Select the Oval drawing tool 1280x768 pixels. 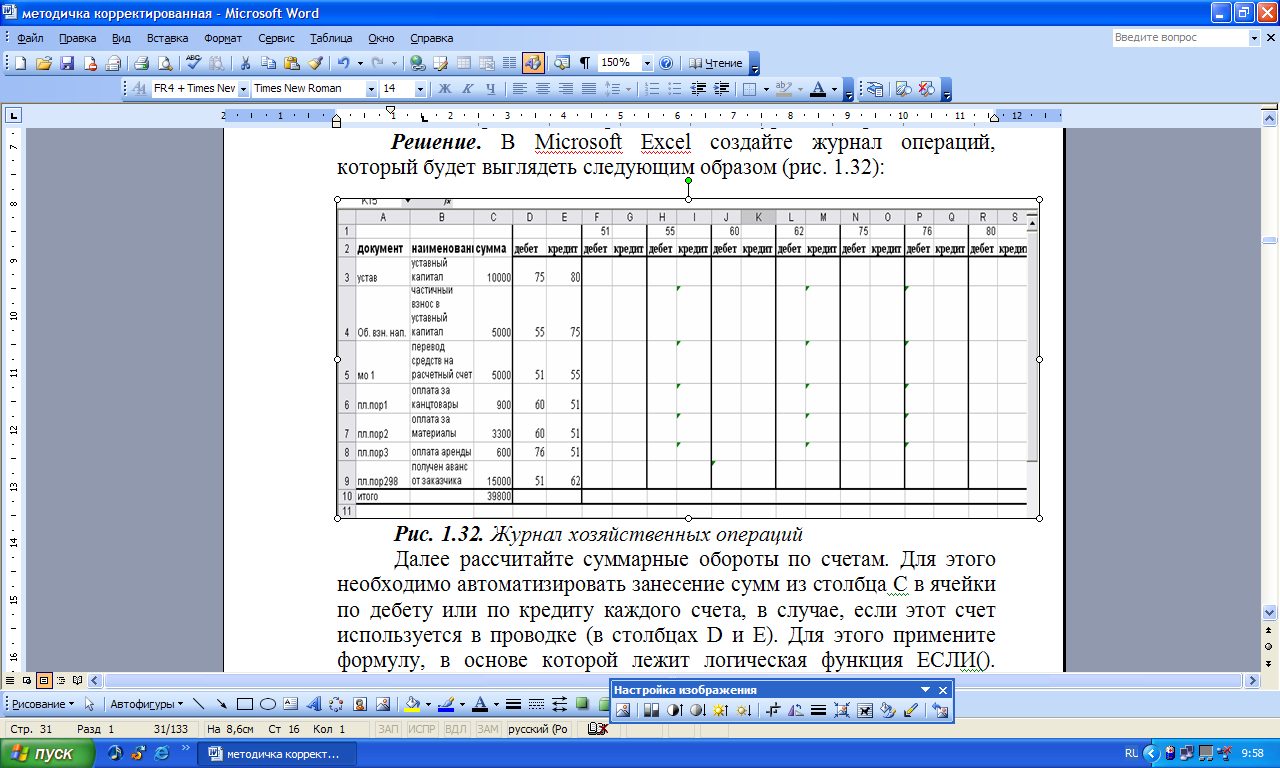[x=267, y=704]
